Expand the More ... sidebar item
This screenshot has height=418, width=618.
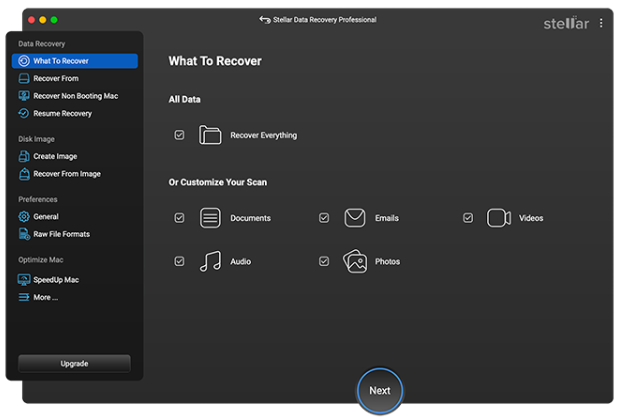point(45,297)
